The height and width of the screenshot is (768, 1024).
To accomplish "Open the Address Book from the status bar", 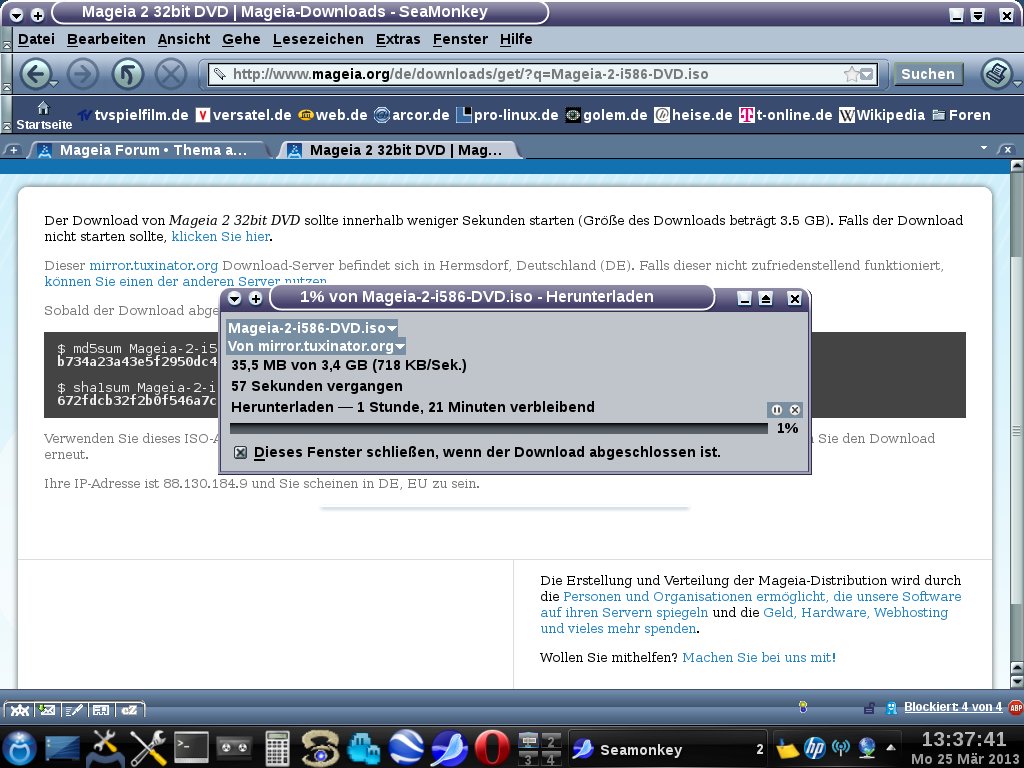I will [x=101, y=710].
